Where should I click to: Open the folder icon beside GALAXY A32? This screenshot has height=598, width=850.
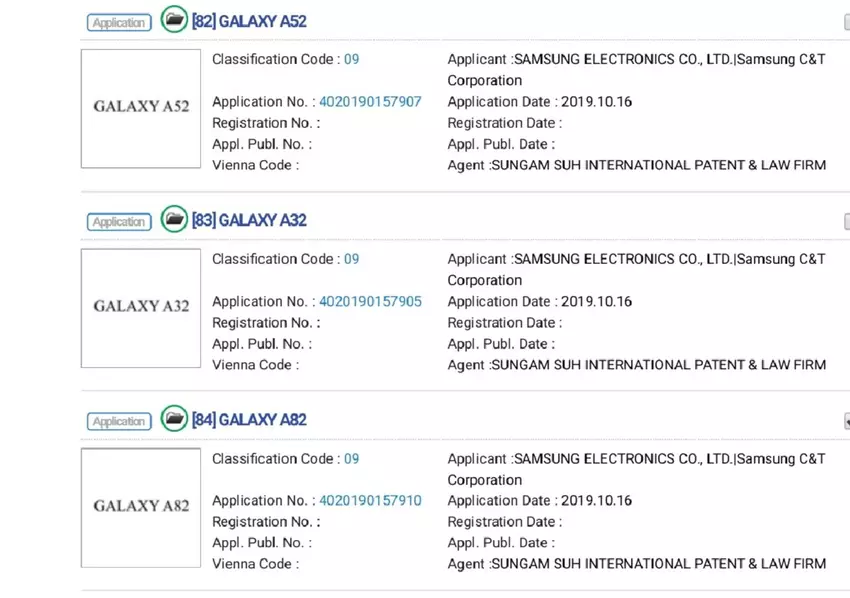click(174, 219)
